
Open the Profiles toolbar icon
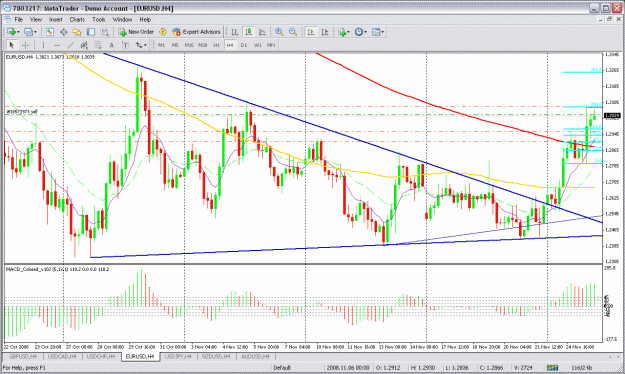coord(28,32)
